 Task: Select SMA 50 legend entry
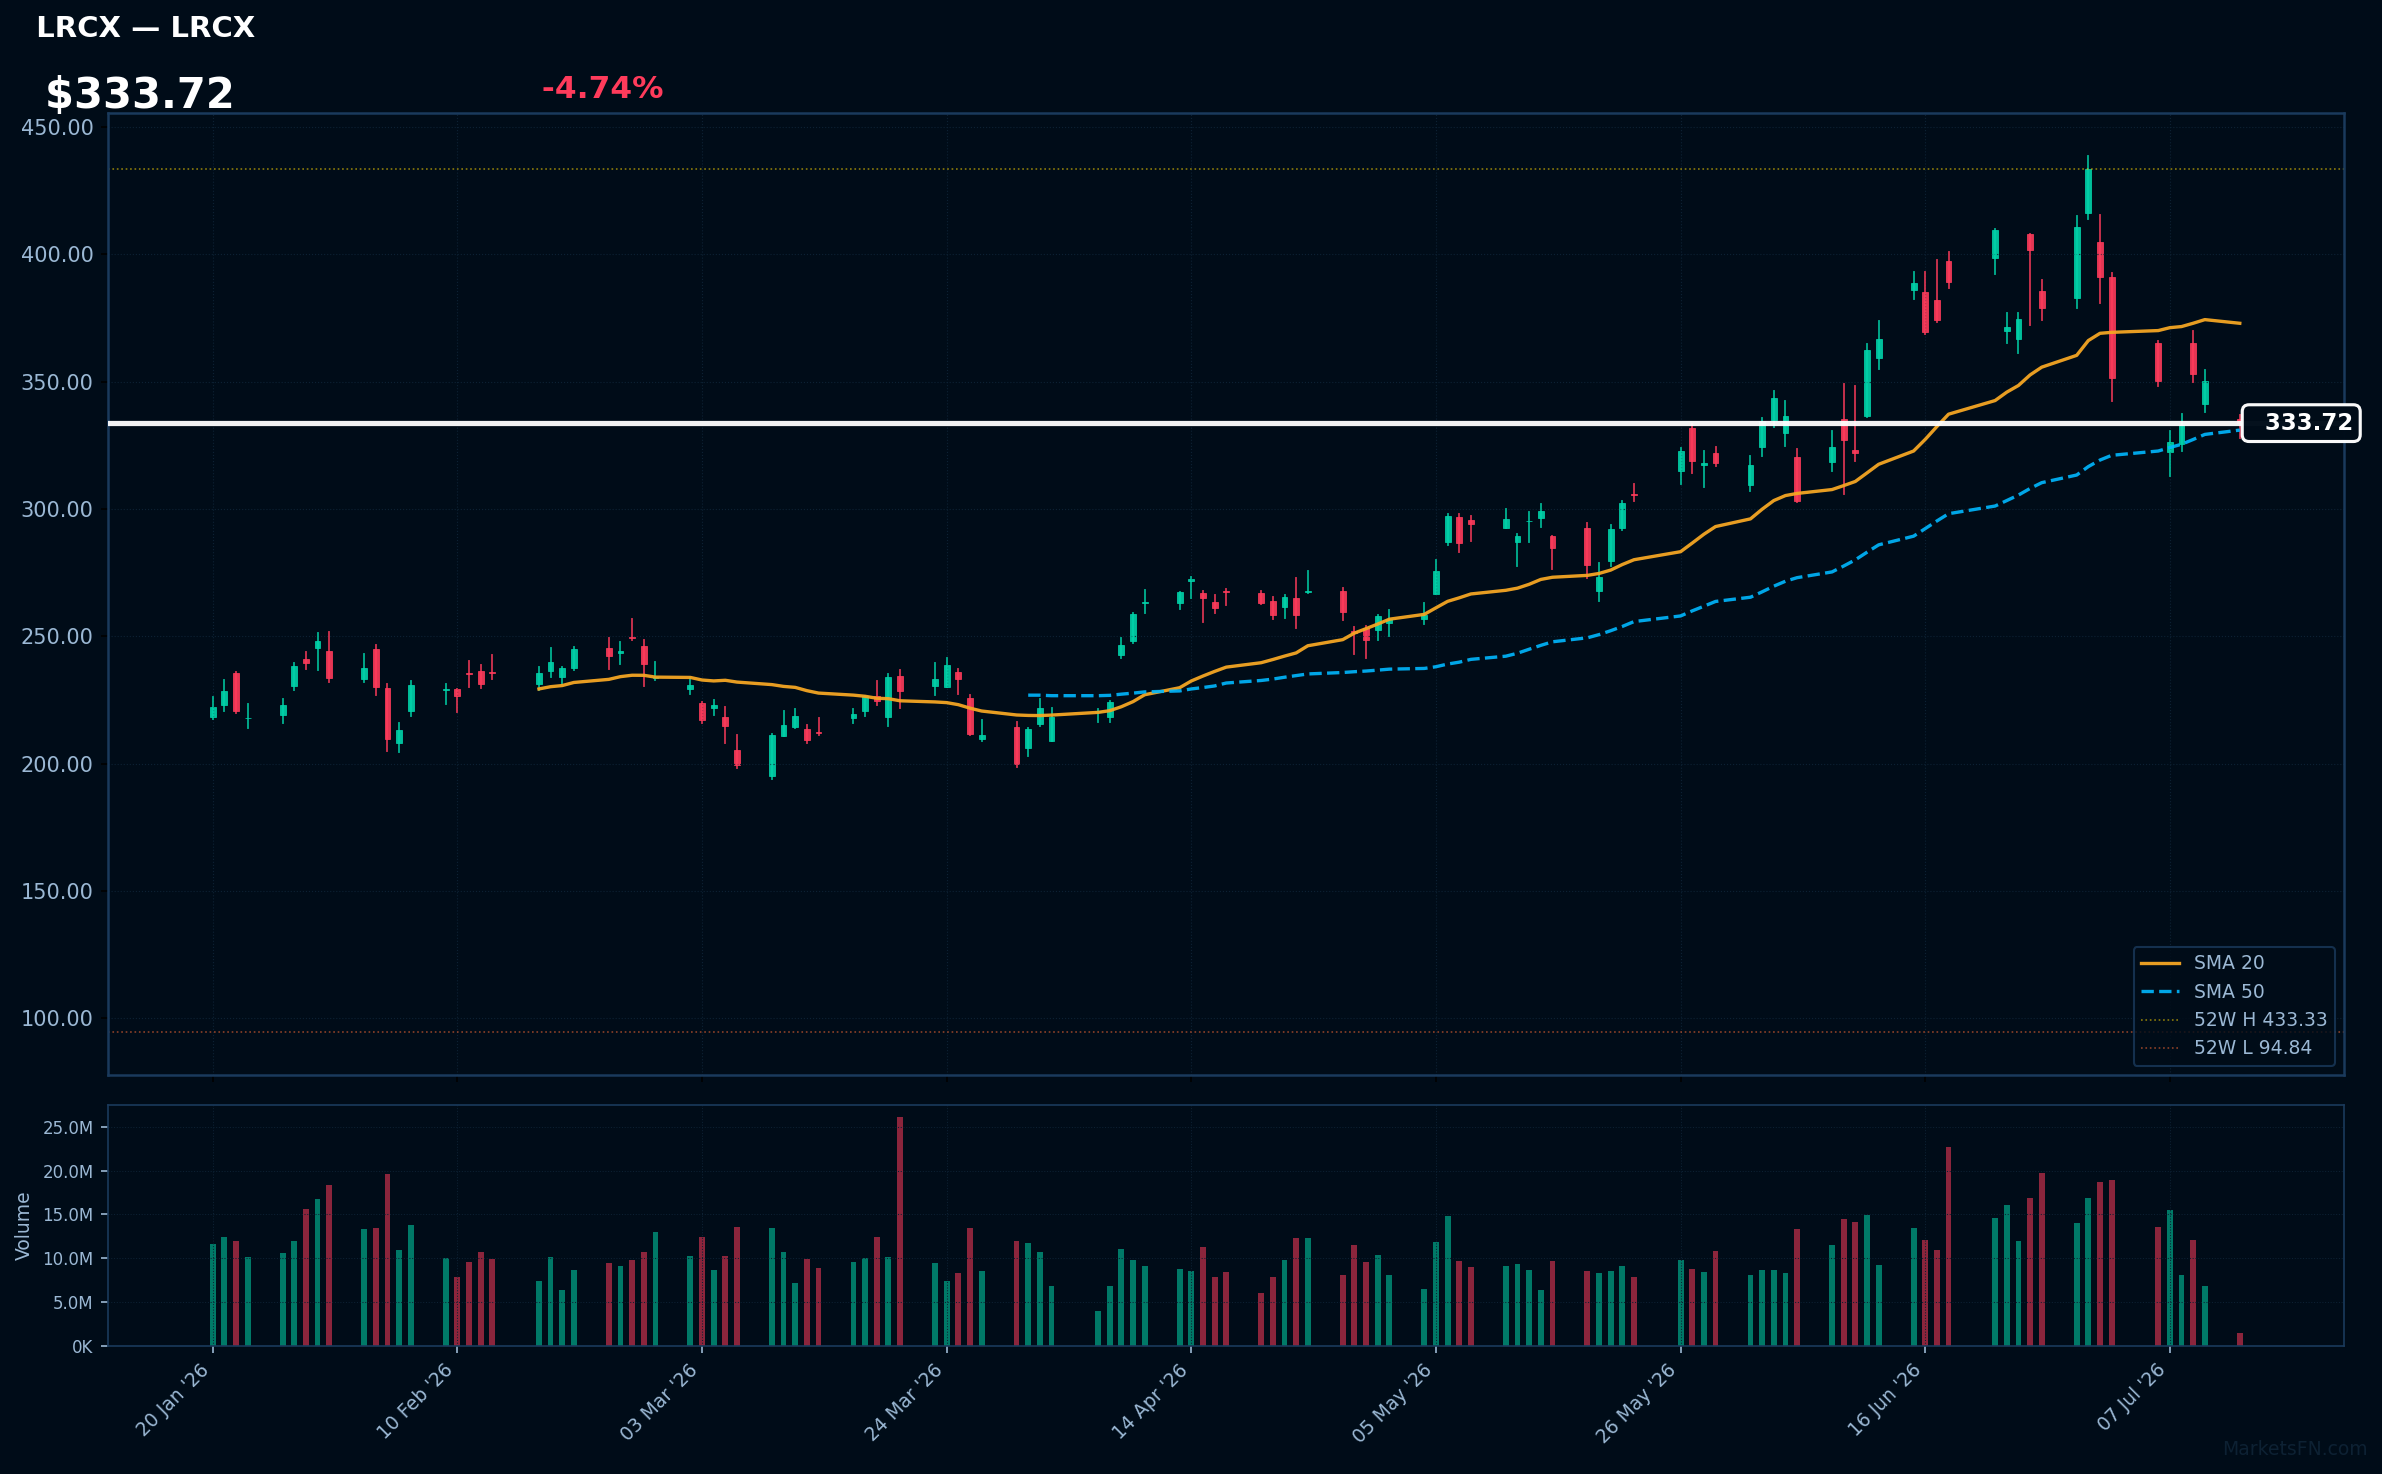(x=2202, y=992)
